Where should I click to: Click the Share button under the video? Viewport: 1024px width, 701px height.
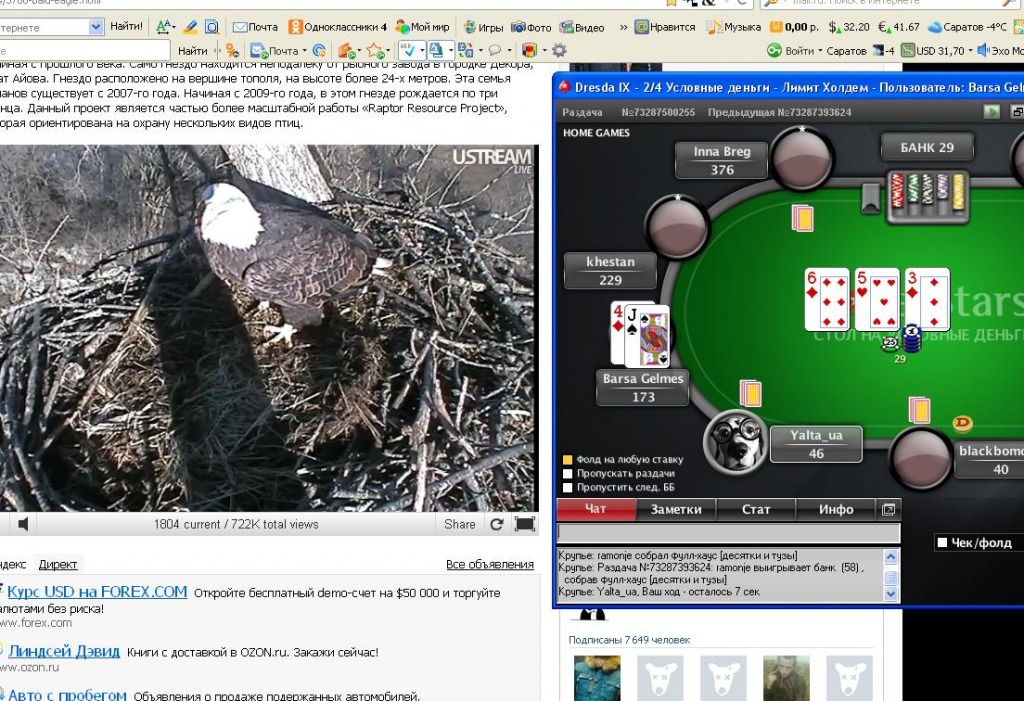pyautogui.click(x=460, y=523)
